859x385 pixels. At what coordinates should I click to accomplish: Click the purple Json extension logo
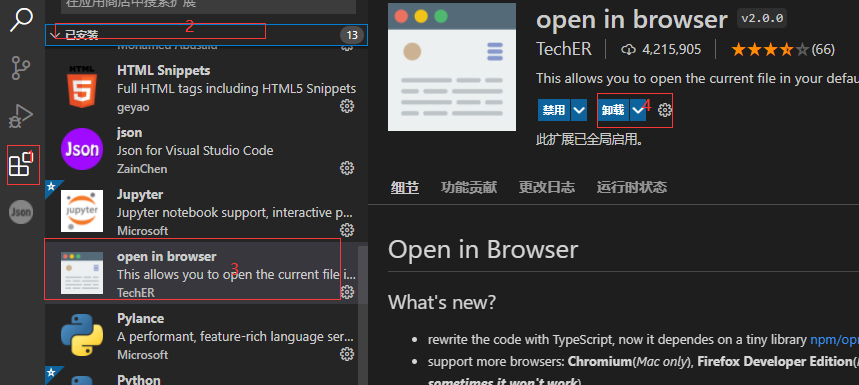82,149
